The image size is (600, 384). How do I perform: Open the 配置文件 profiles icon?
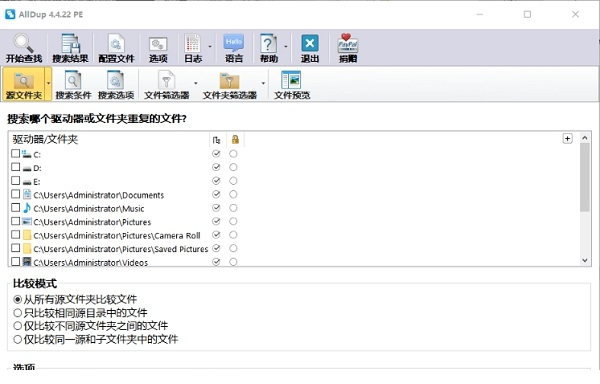coord(116,48)
